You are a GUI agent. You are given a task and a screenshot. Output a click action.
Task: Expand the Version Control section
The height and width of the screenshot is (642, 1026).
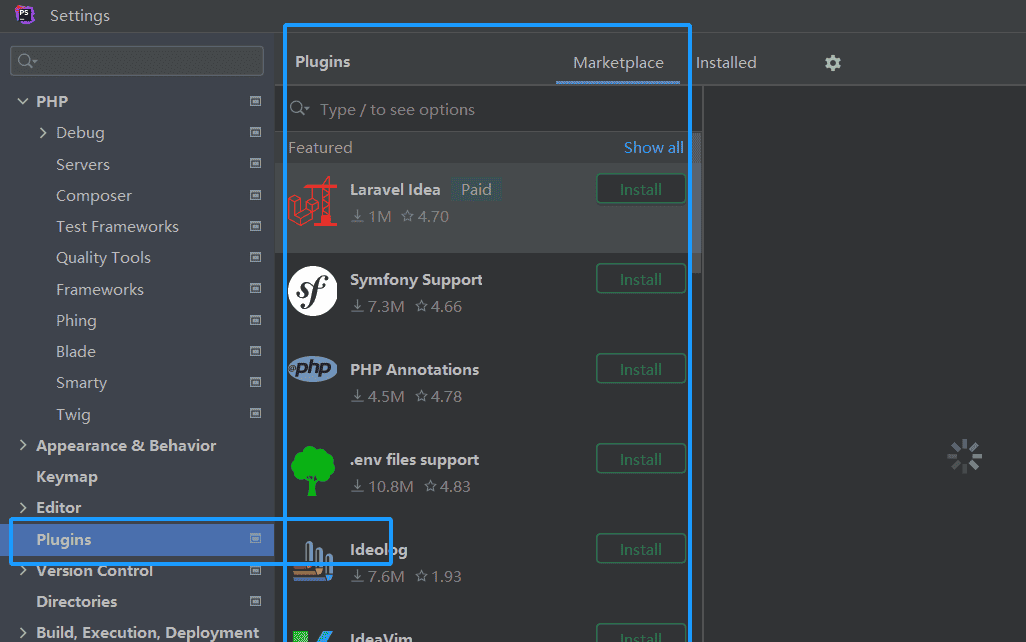tap(22, 570)
